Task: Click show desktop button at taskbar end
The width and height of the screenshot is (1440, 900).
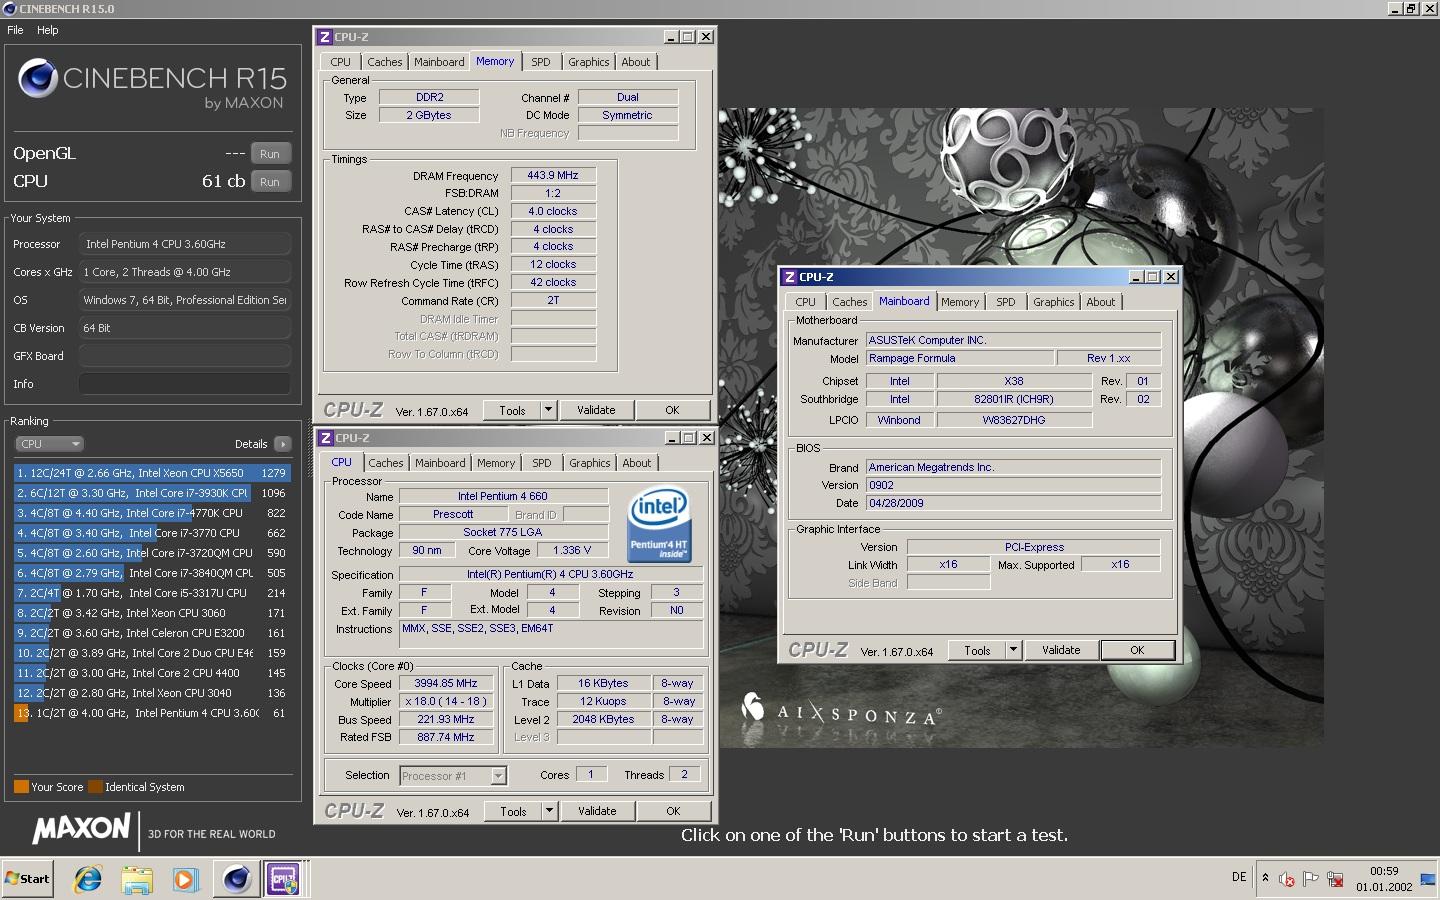Action: pos(1427,879)
